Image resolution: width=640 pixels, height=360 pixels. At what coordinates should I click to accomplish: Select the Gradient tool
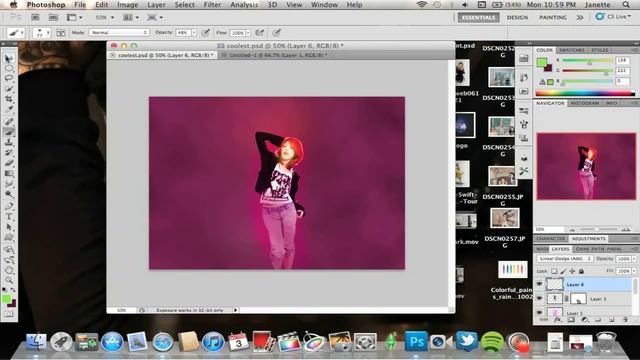click(9, 173)
